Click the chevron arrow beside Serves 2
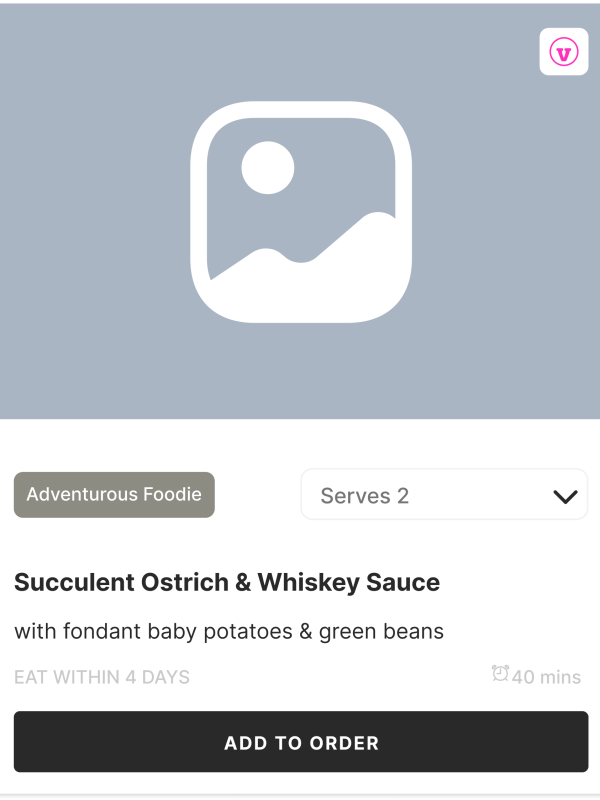600x800 pixels. (x=565, y=496)
